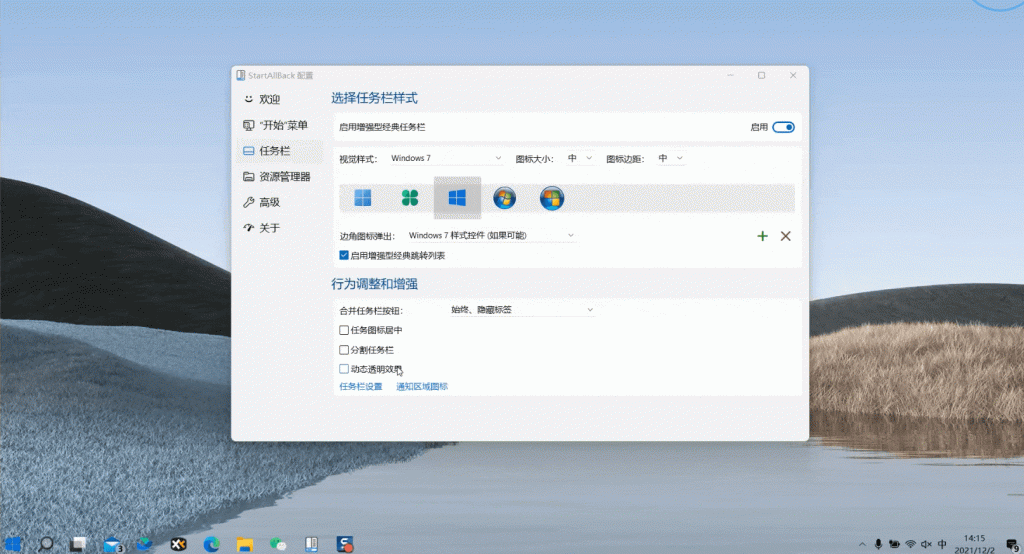1024x554 pixels.
Task: Open WeChat from the taskbar
Action: tap(278, 544)
